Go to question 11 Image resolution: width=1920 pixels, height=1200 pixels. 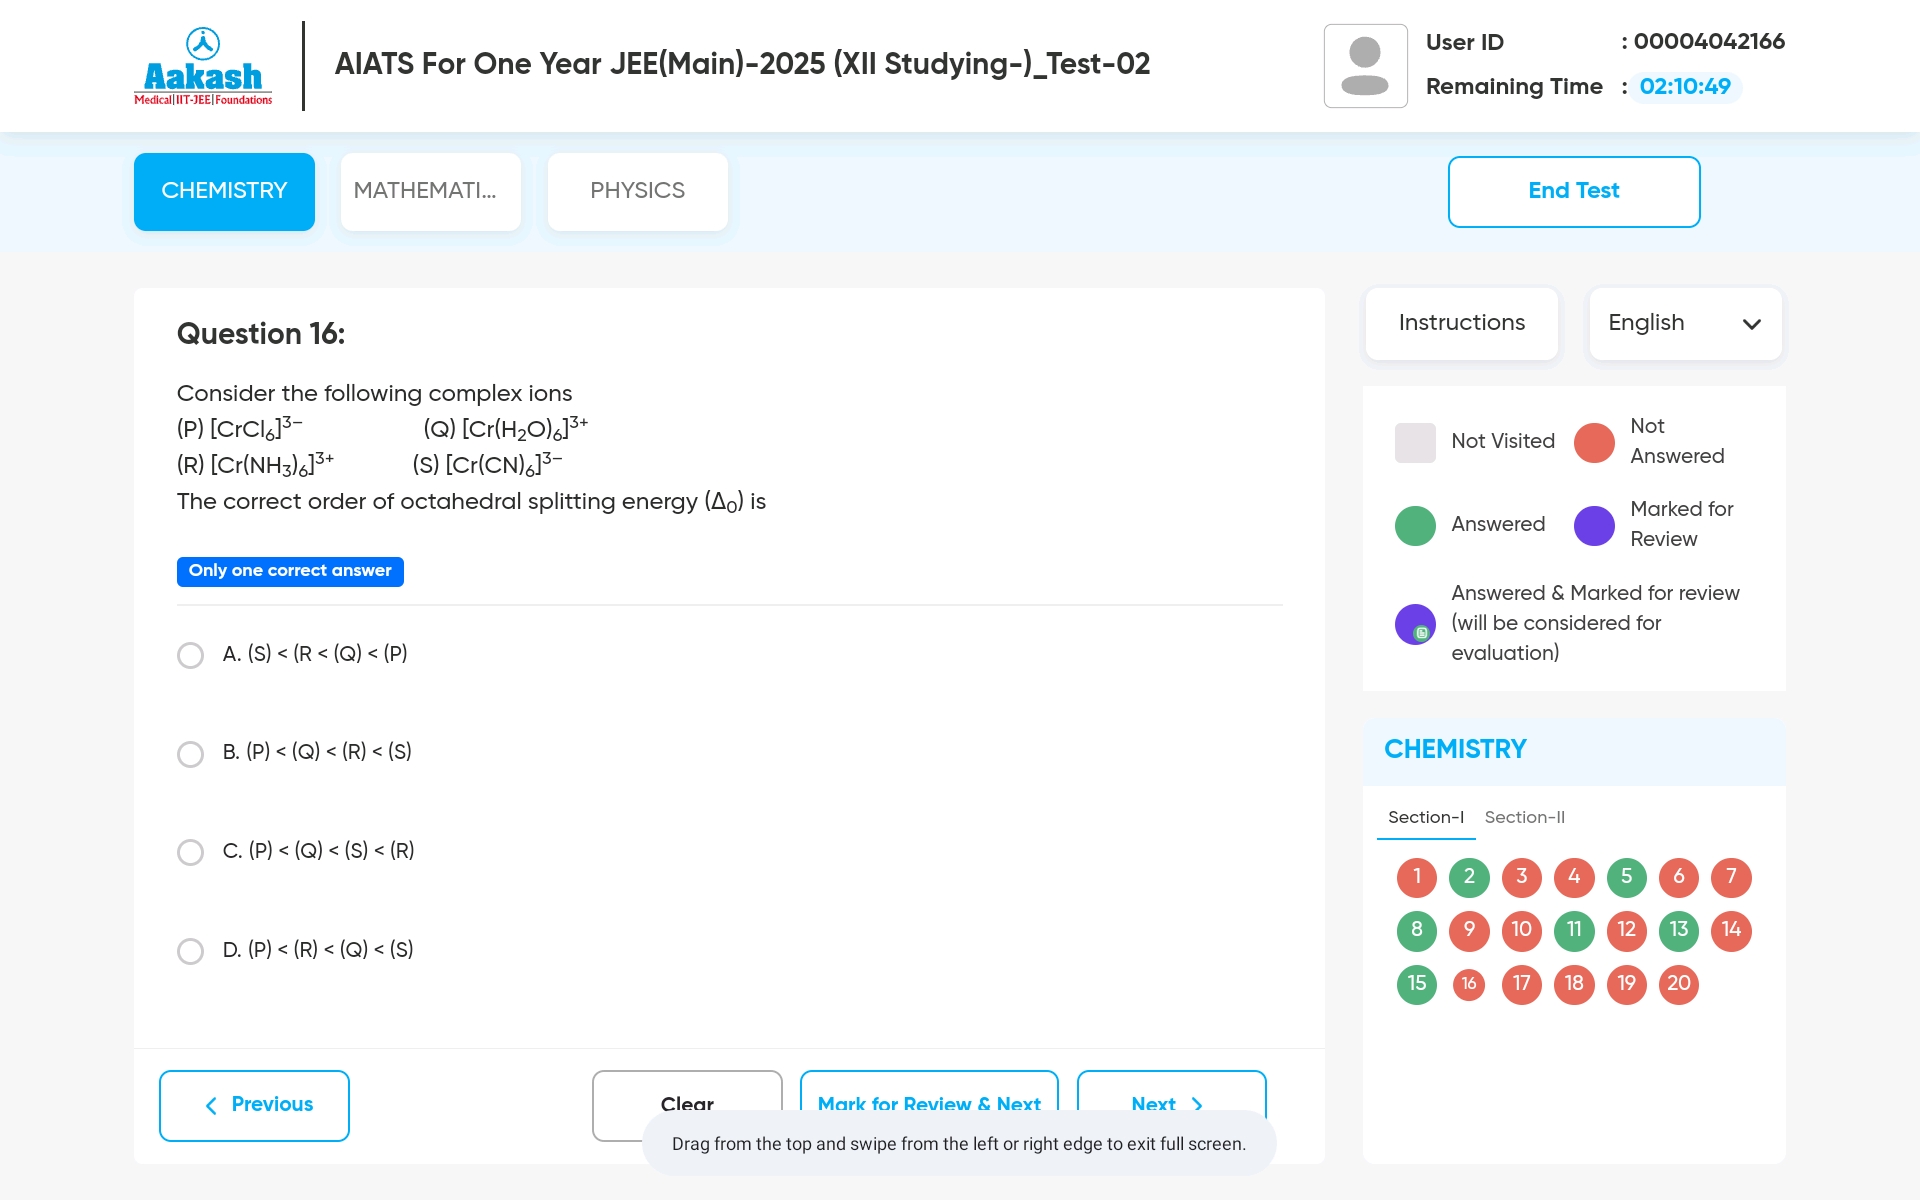tap(1574, 931)
